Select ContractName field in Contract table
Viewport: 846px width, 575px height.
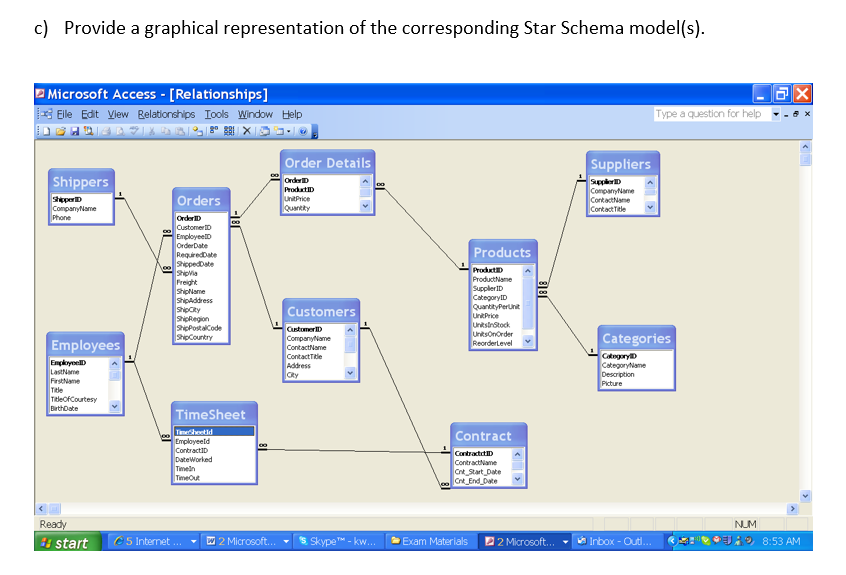point(476,462)
